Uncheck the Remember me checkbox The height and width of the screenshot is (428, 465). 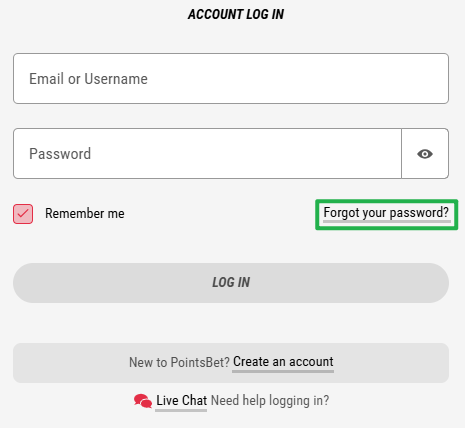coord(23,214)
